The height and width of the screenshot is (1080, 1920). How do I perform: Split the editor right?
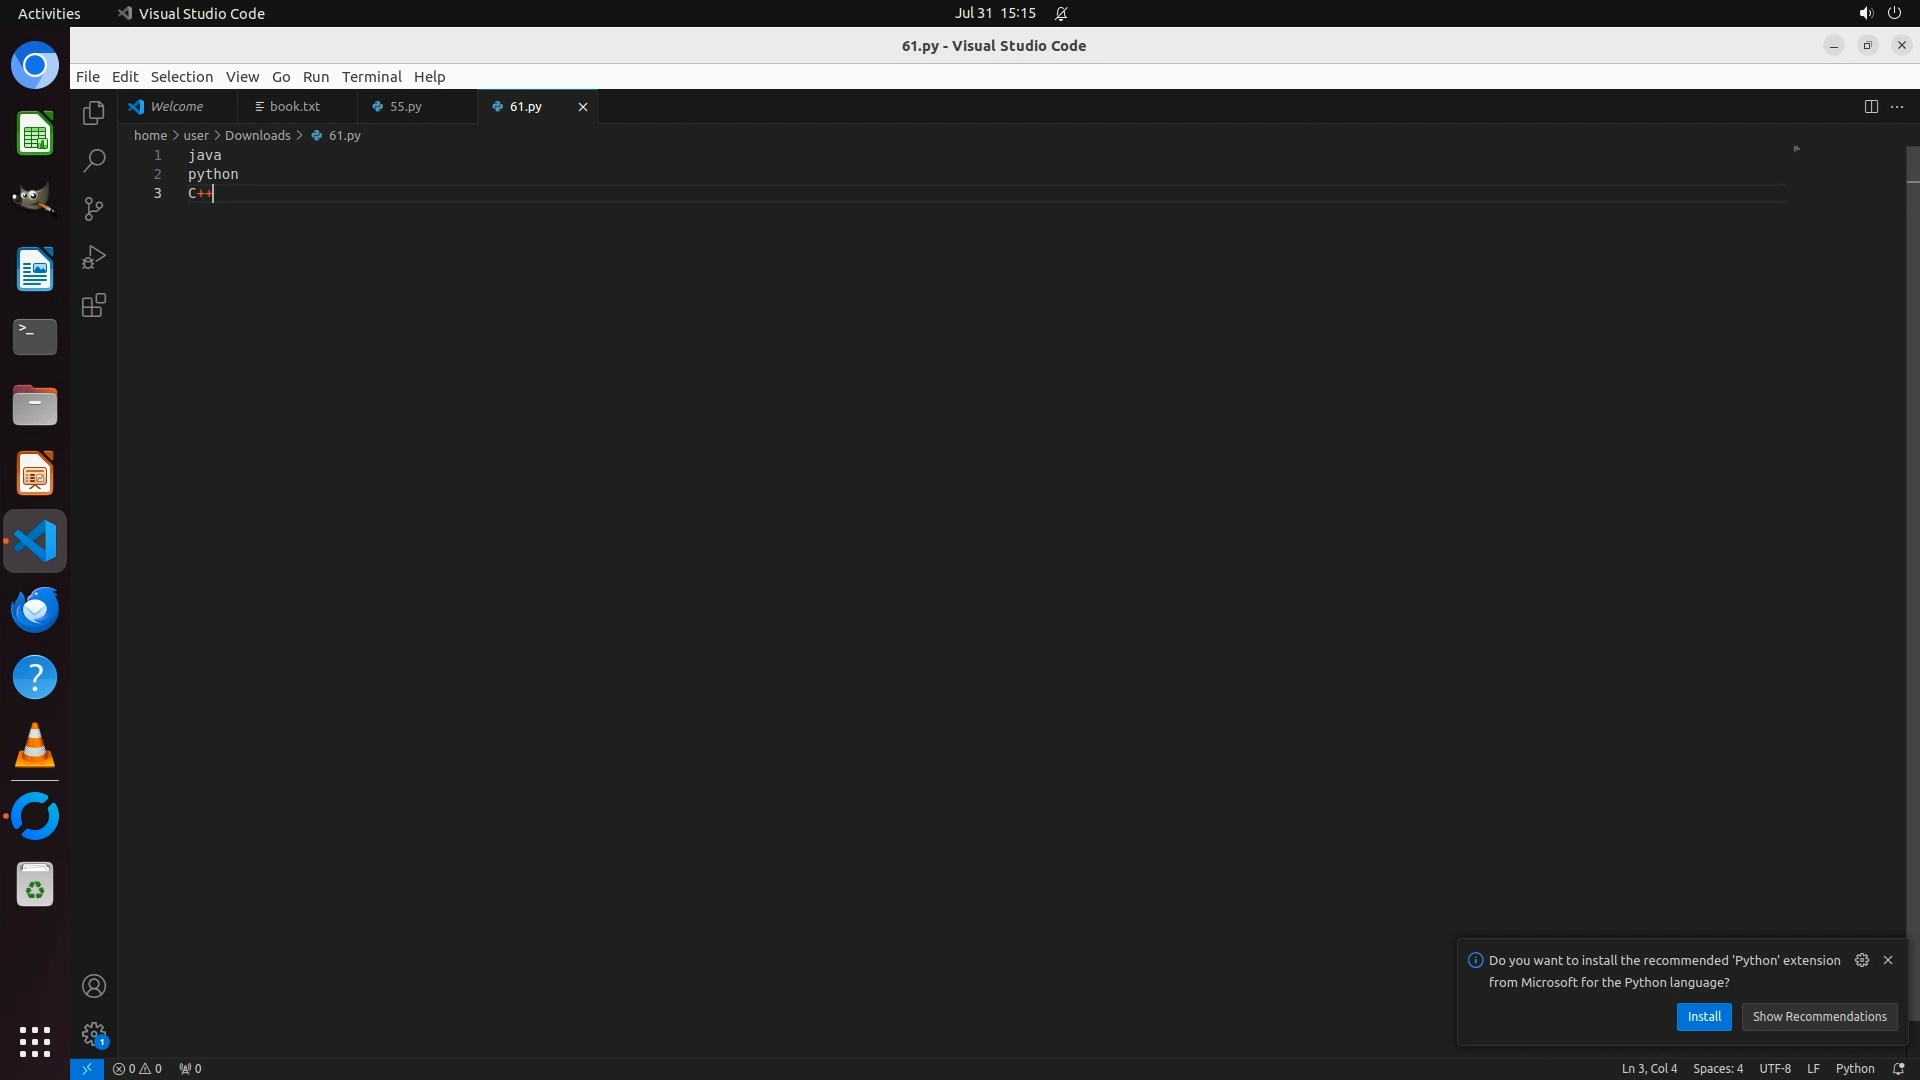(x=1871, y=107)
